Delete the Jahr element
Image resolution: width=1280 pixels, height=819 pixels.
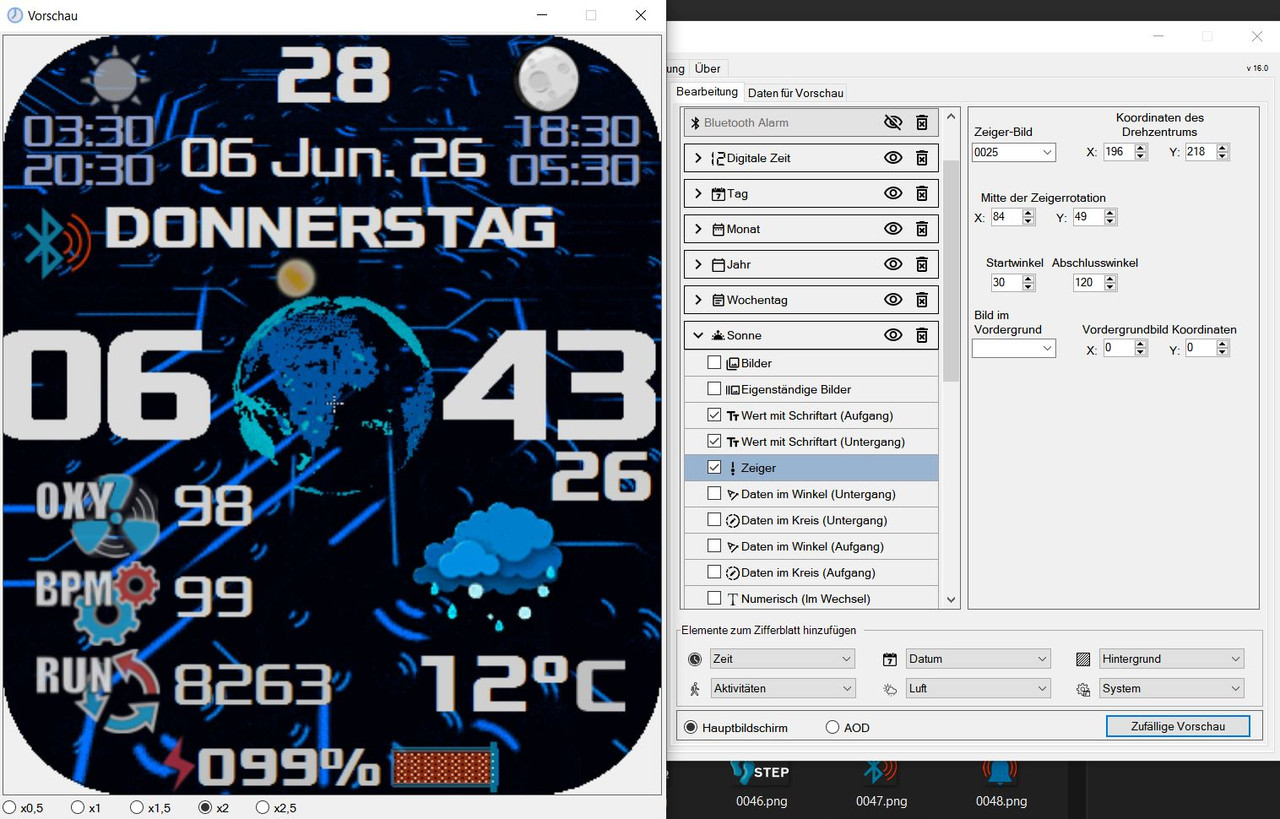click(922, 265)
